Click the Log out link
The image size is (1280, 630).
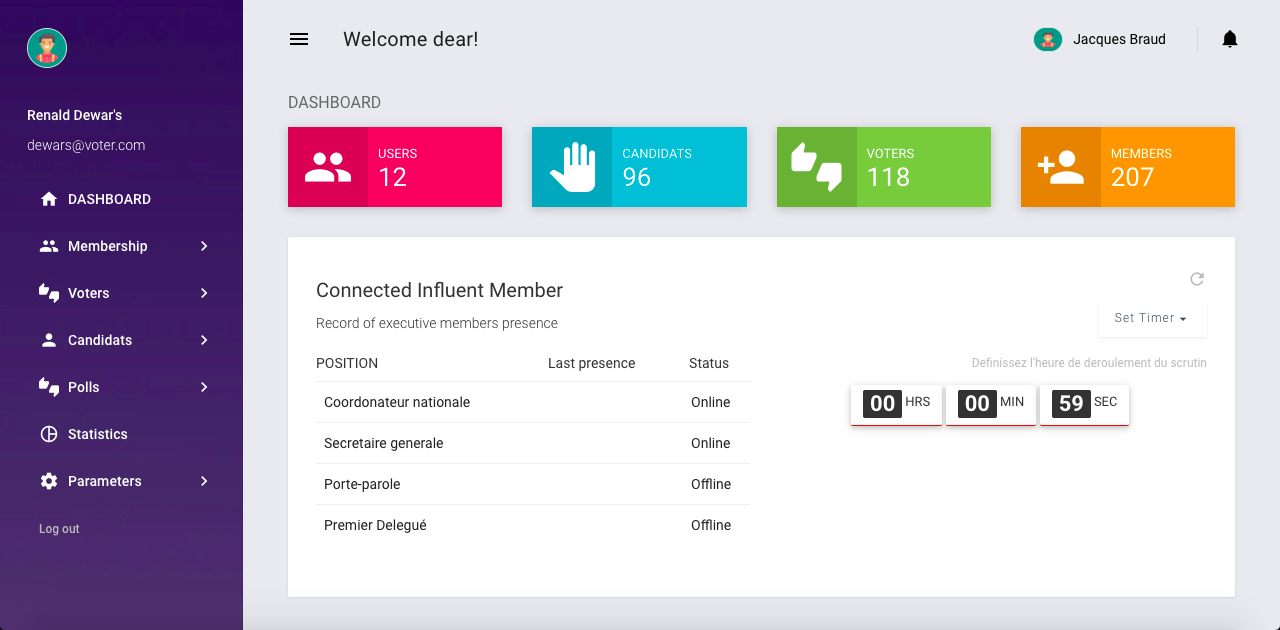pyautogui.click(x=59, y=529)
